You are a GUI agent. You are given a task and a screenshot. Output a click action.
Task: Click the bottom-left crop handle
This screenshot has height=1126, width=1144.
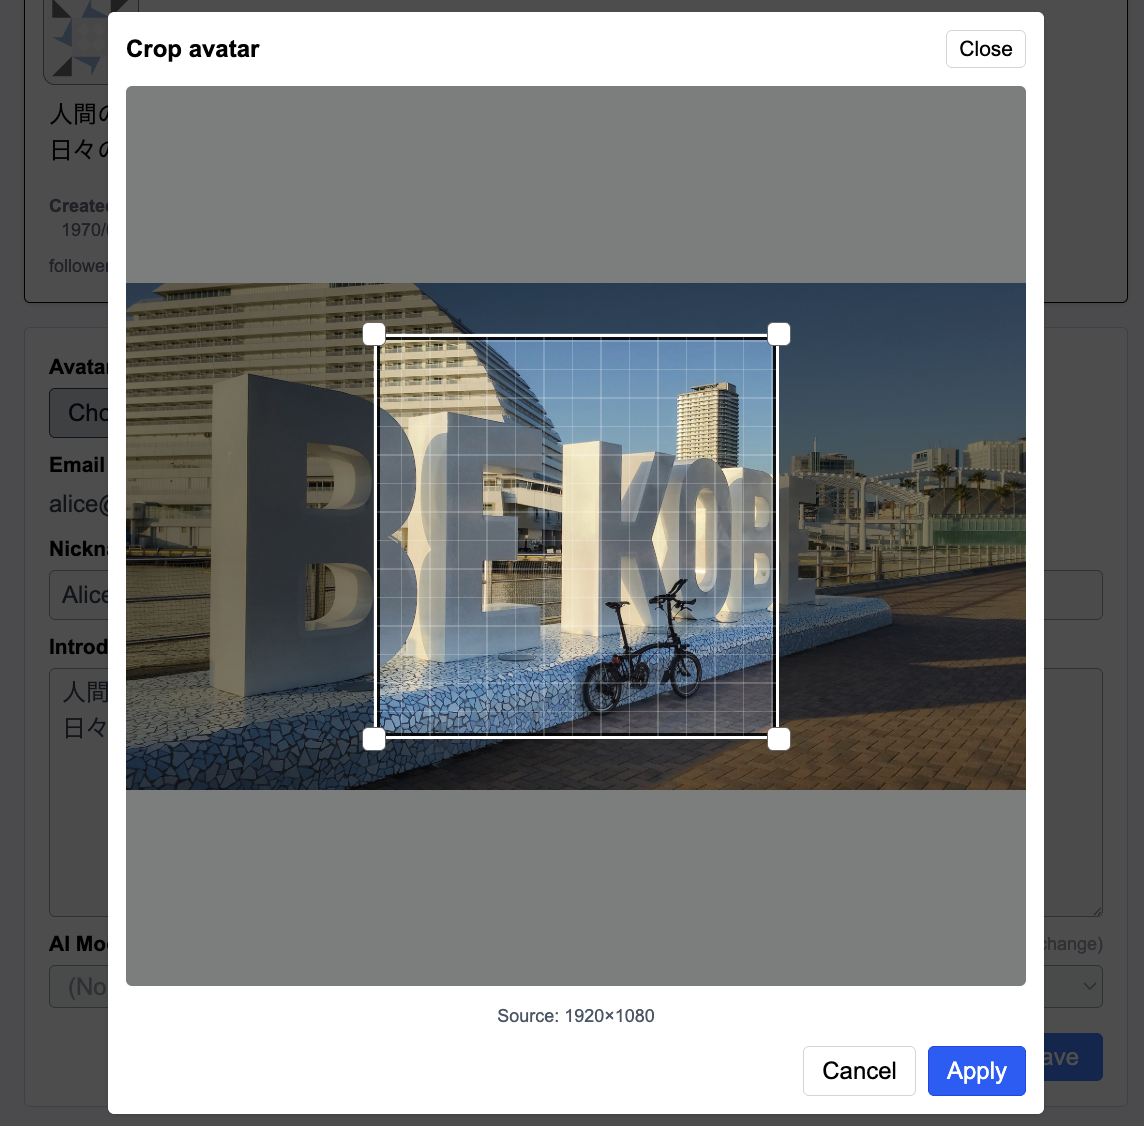click(x=374, y=739)
